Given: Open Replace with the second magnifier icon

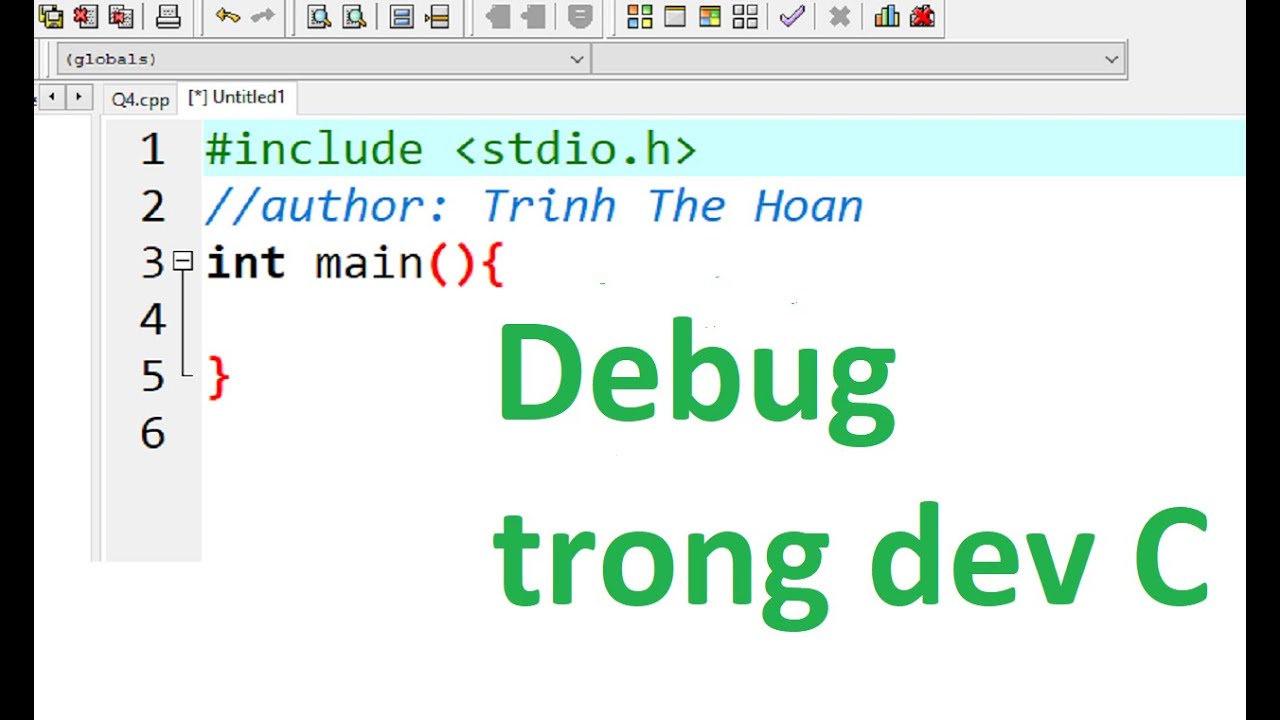Looking at the screenshot, I should pyautogui.click(x=354, y=16).
